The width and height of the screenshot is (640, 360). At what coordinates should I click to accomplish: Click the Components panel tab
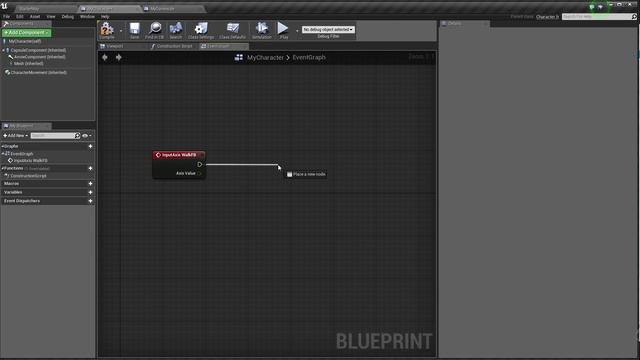(x=26, y=23)
